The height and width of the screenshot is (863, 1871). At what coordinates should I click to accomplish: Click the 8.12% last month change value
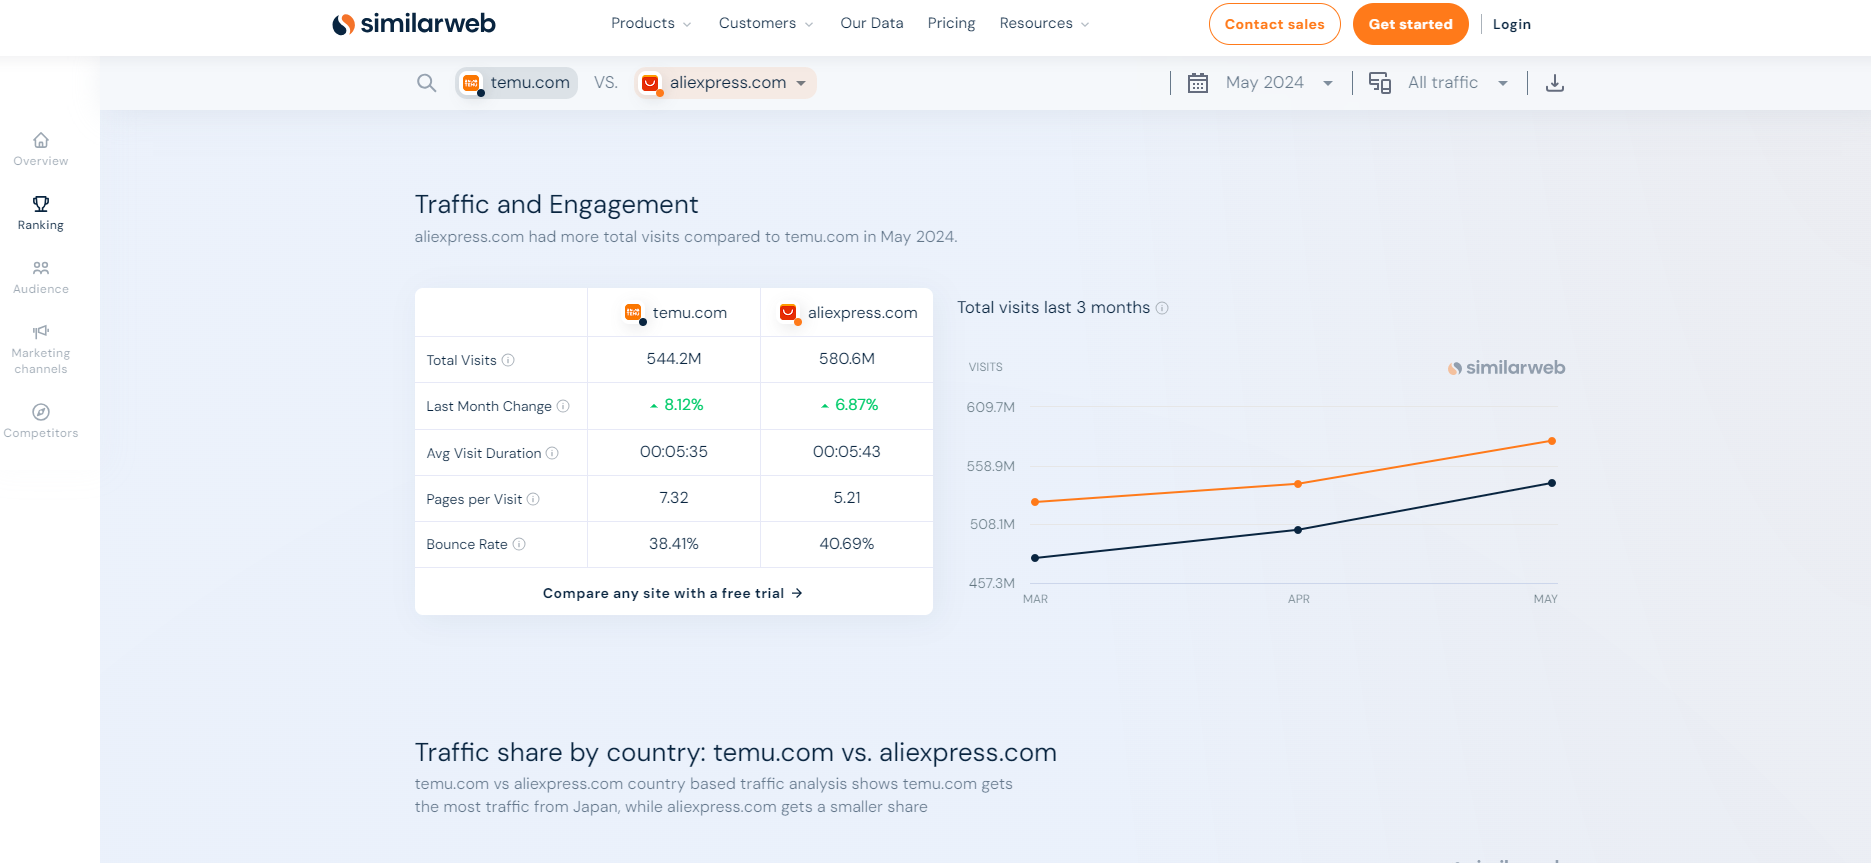click(677, 405)
